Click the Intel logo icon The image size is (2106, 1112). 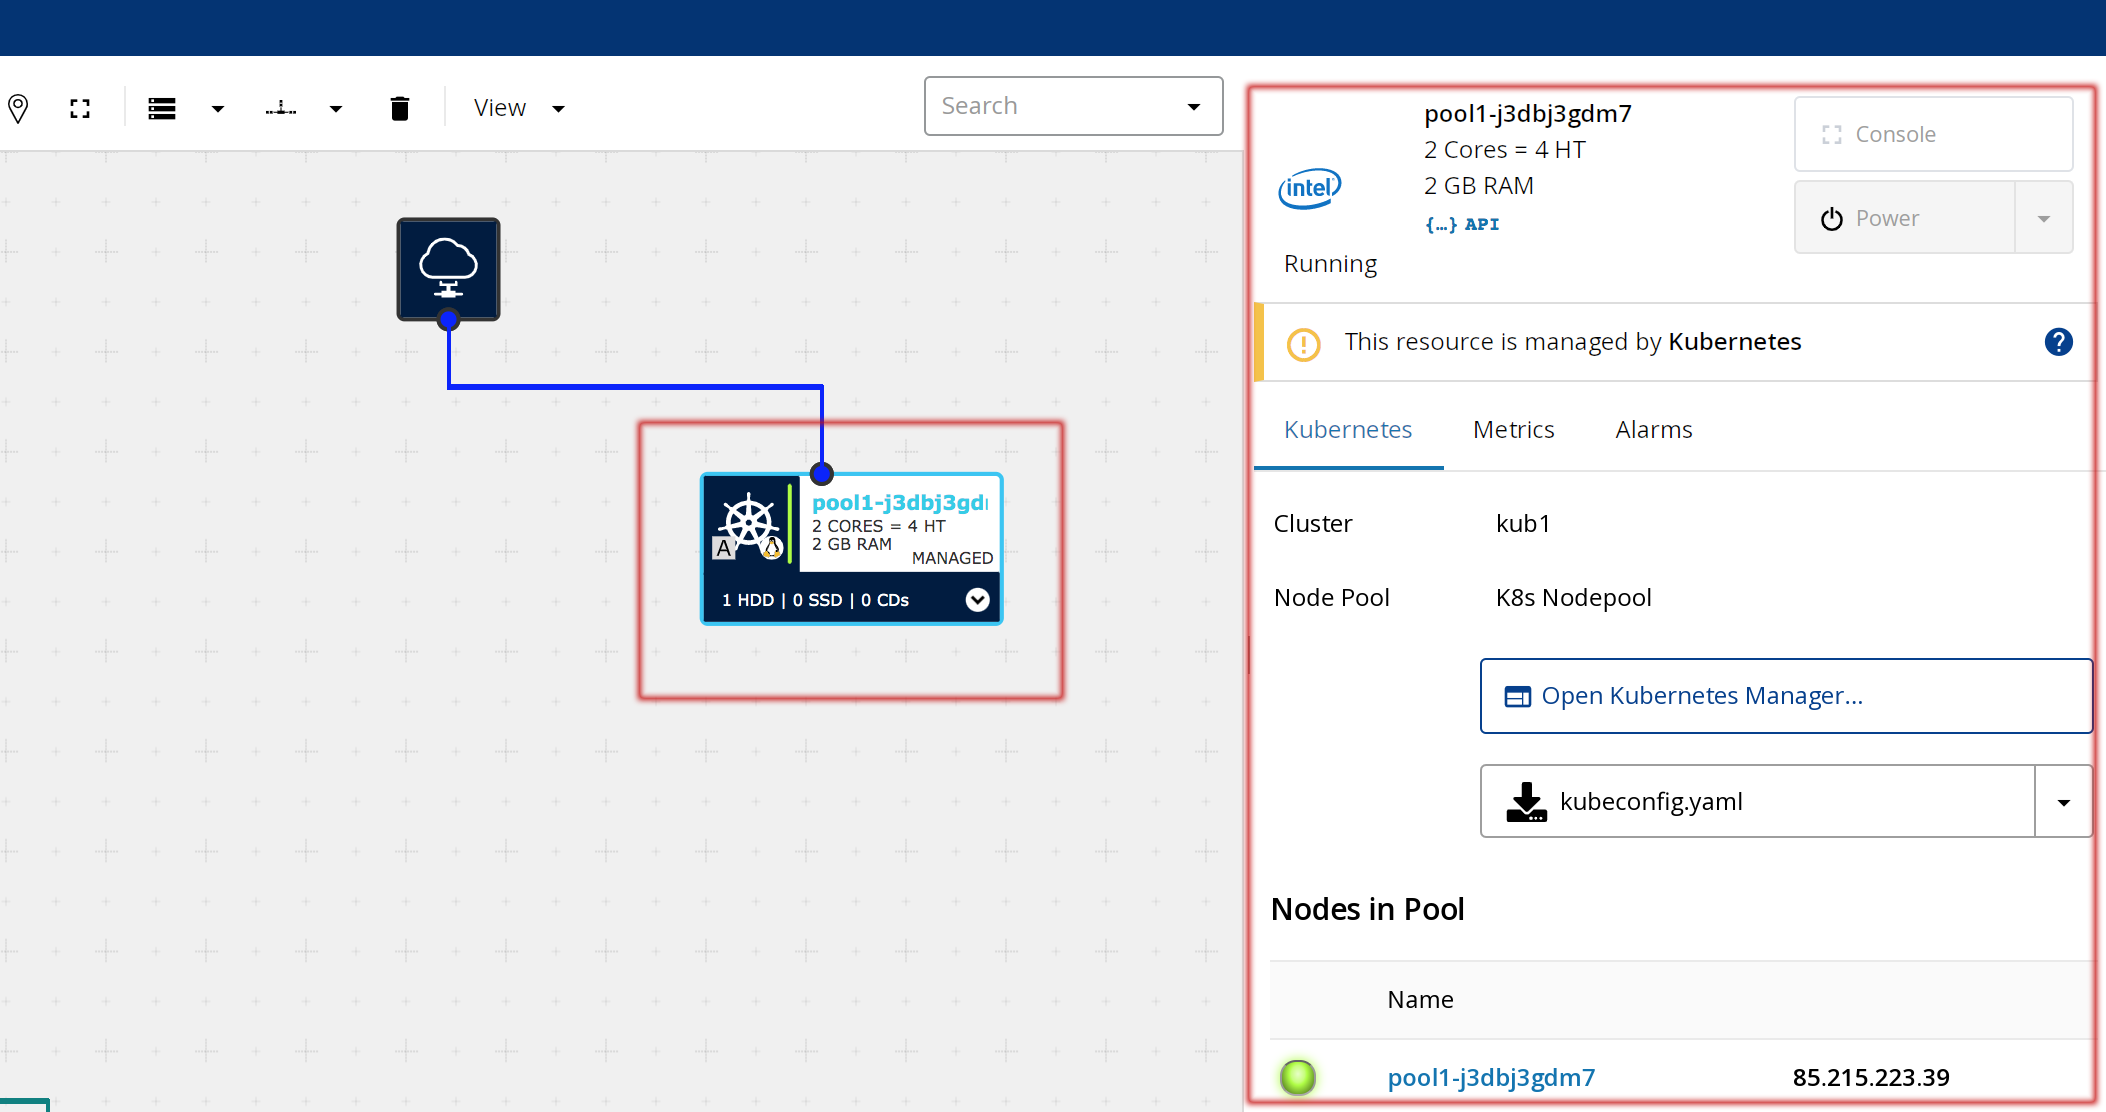pyautogui.click(x=1309, y=188)
